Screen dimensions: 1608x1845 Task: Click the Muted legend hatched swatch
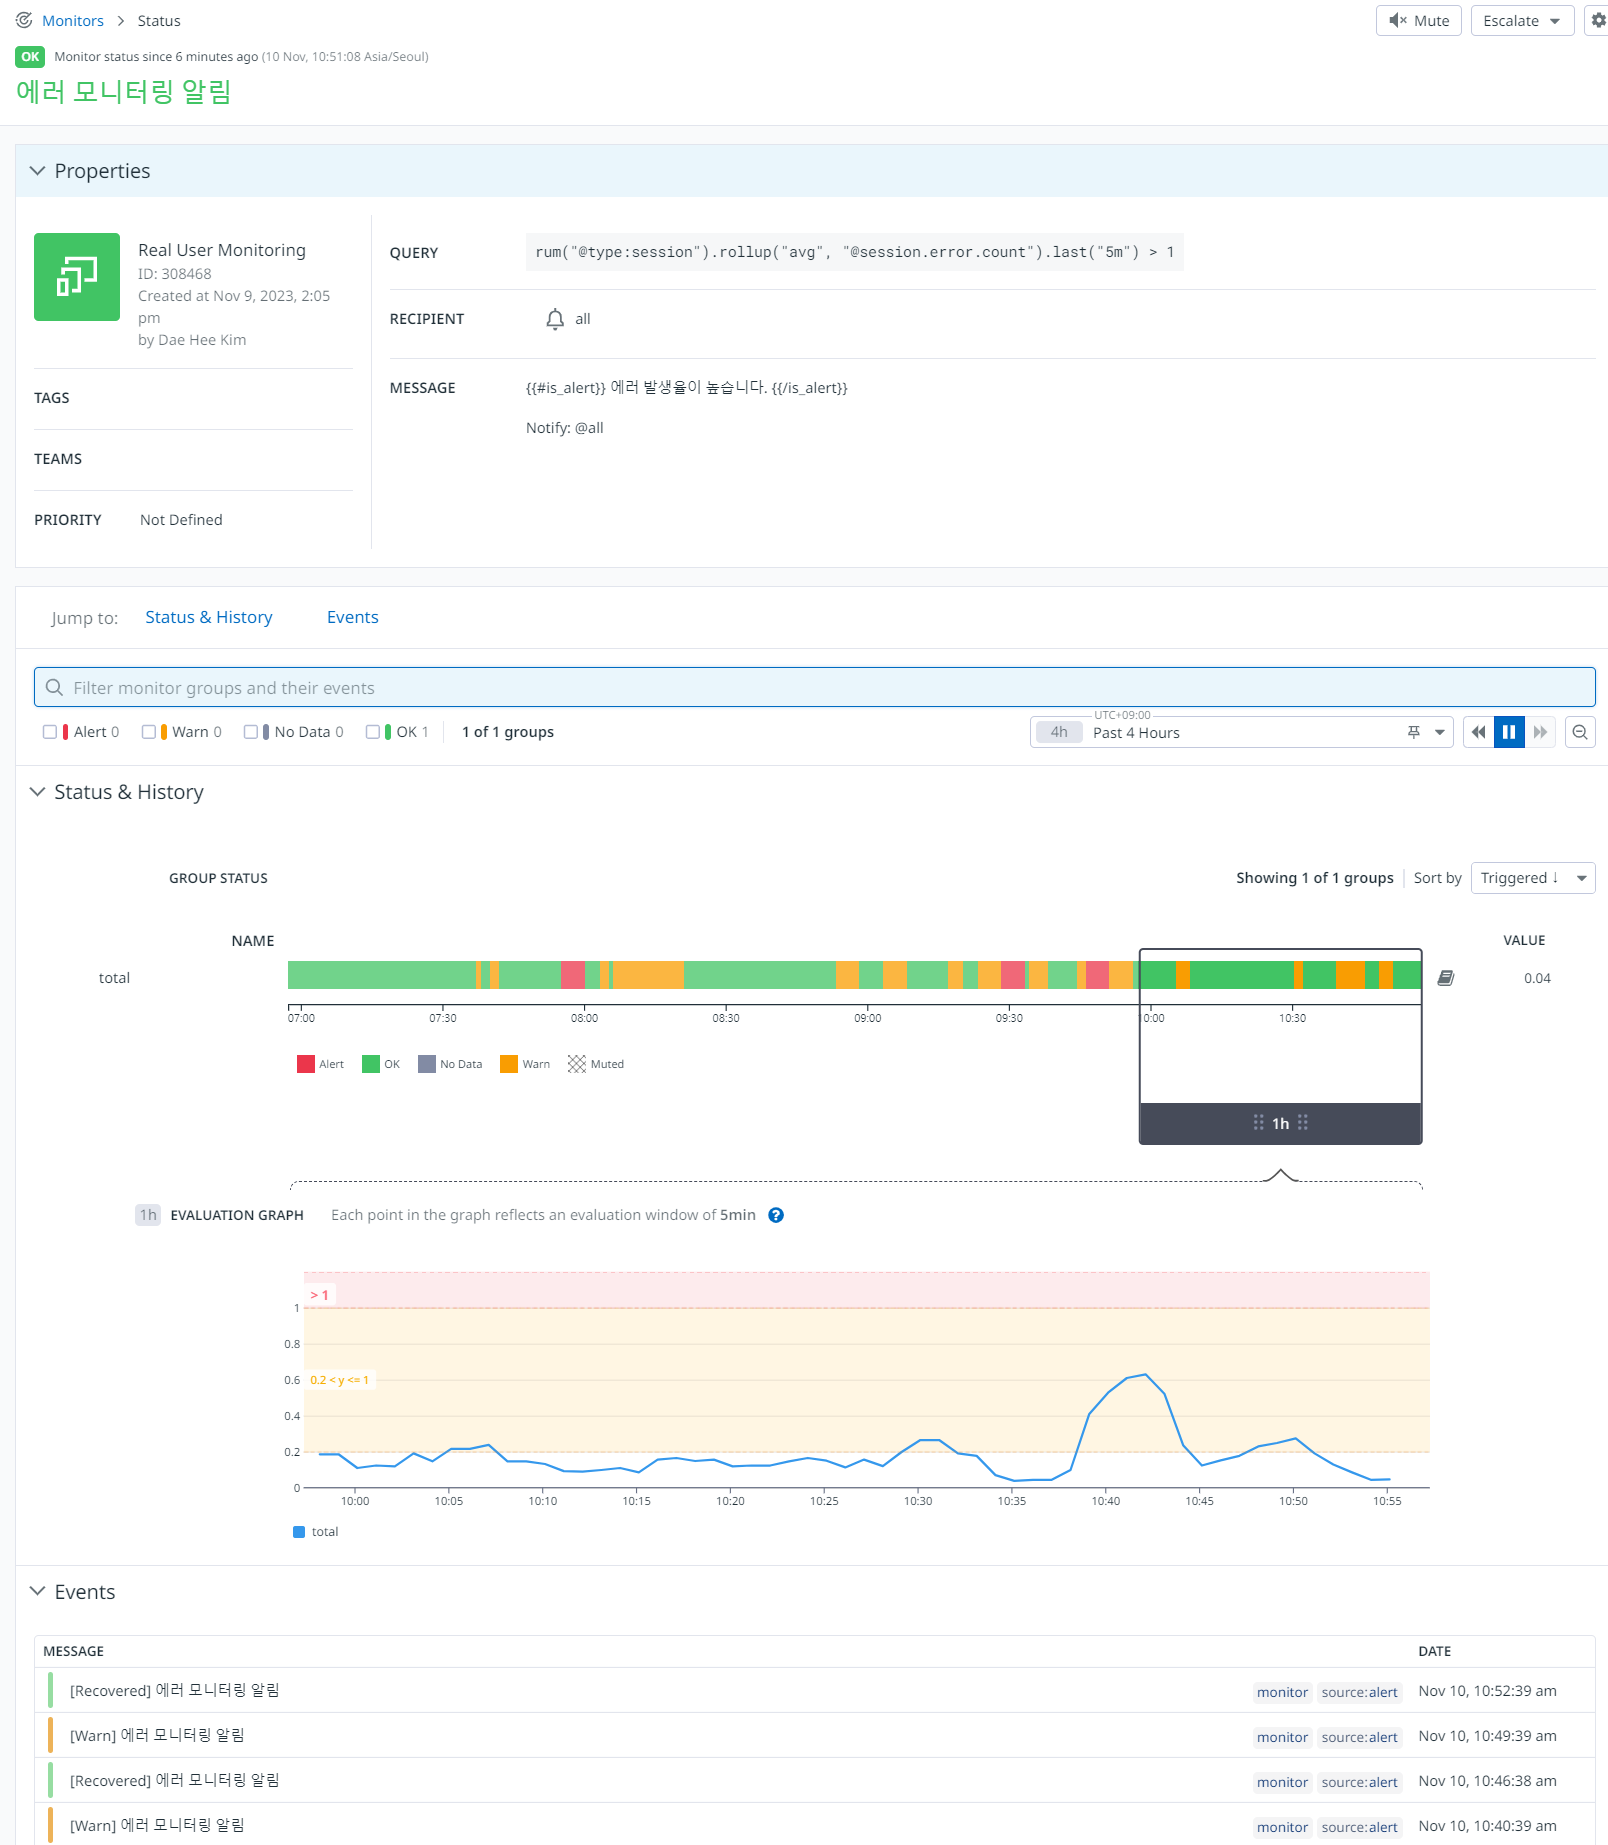[577, 1064]
